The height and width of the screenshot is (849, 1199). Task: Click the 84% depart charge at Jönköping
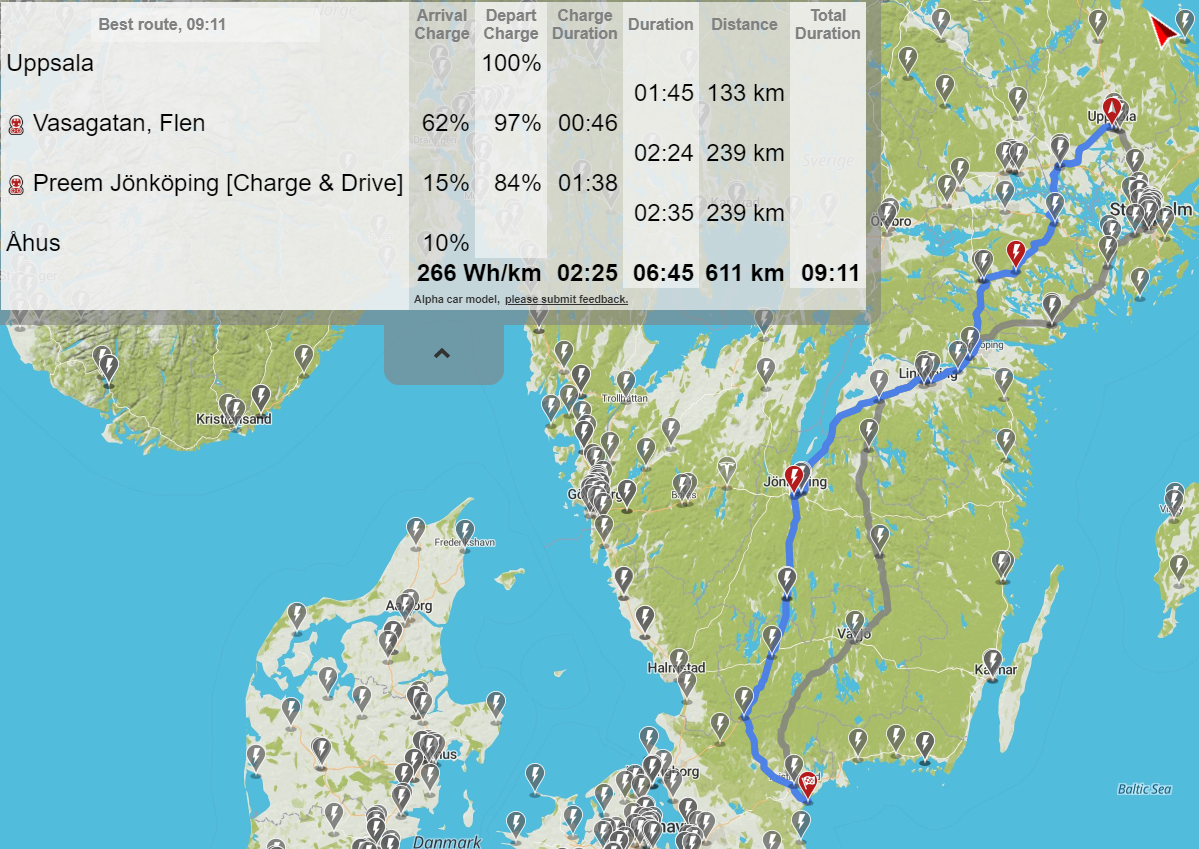point(518,184)
